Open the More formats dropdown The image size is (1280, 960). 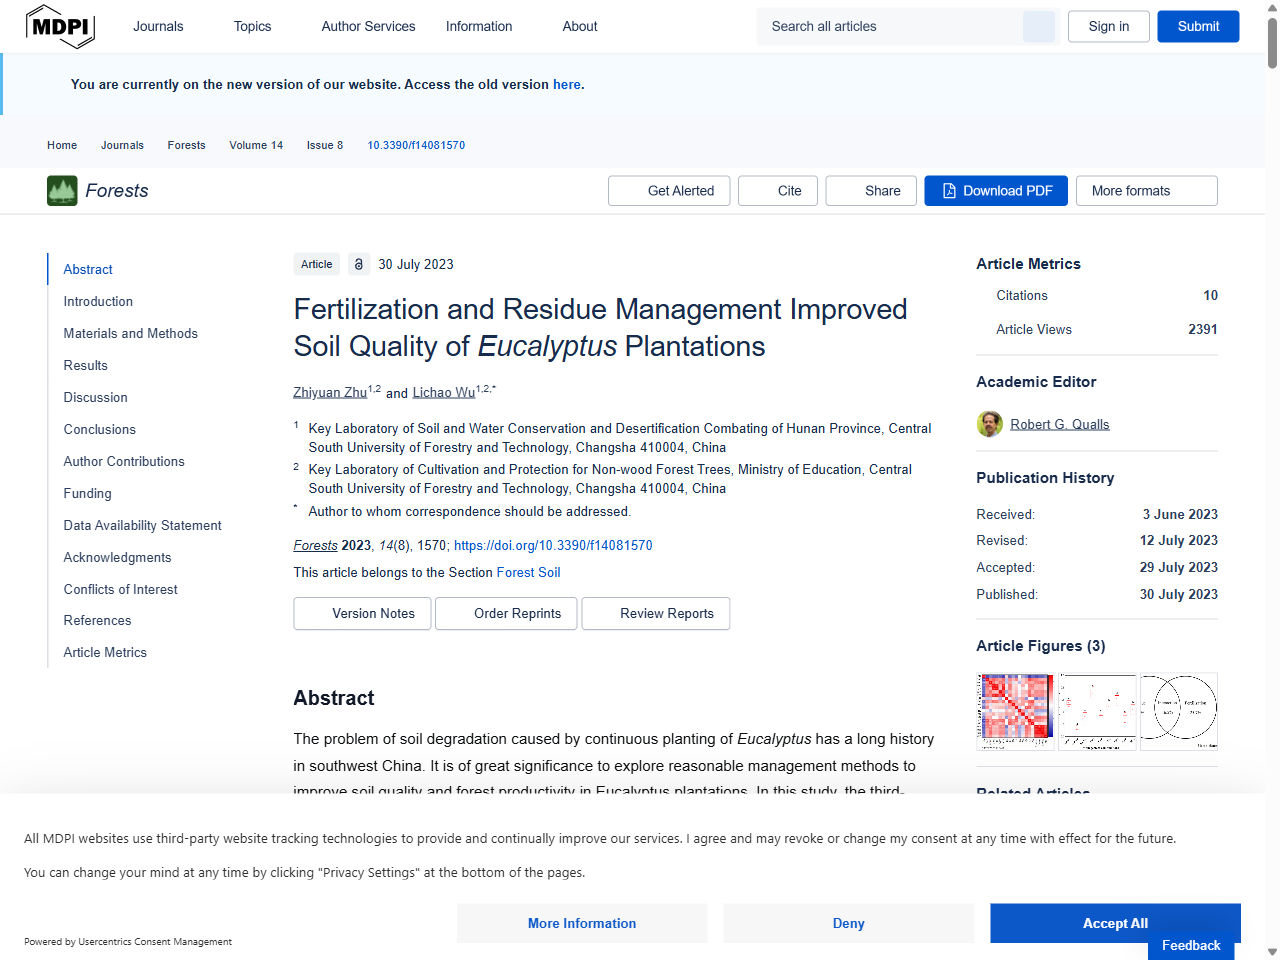click(x=1146, y=191)
